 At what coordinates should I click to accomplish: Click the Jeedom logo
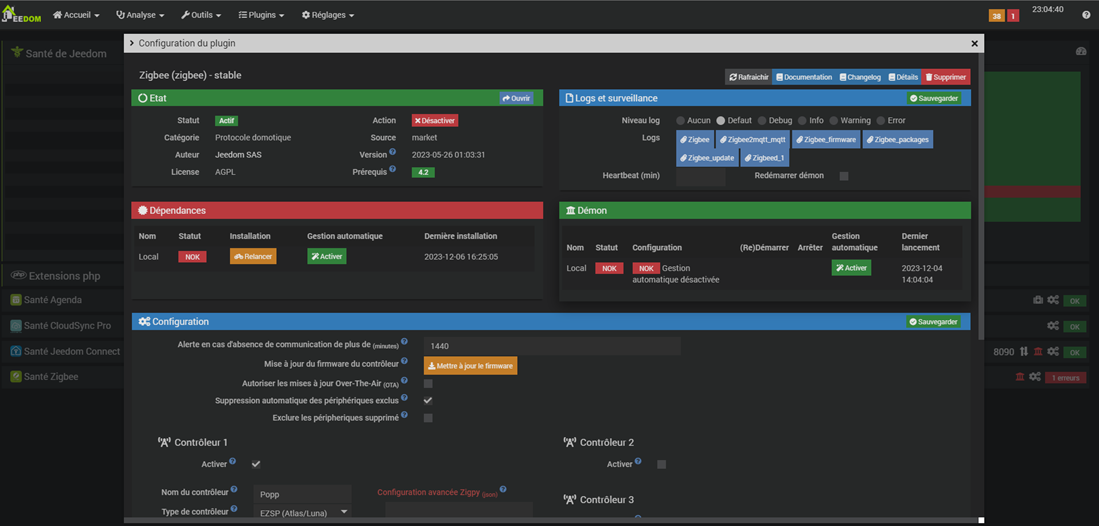pos(22,15)
